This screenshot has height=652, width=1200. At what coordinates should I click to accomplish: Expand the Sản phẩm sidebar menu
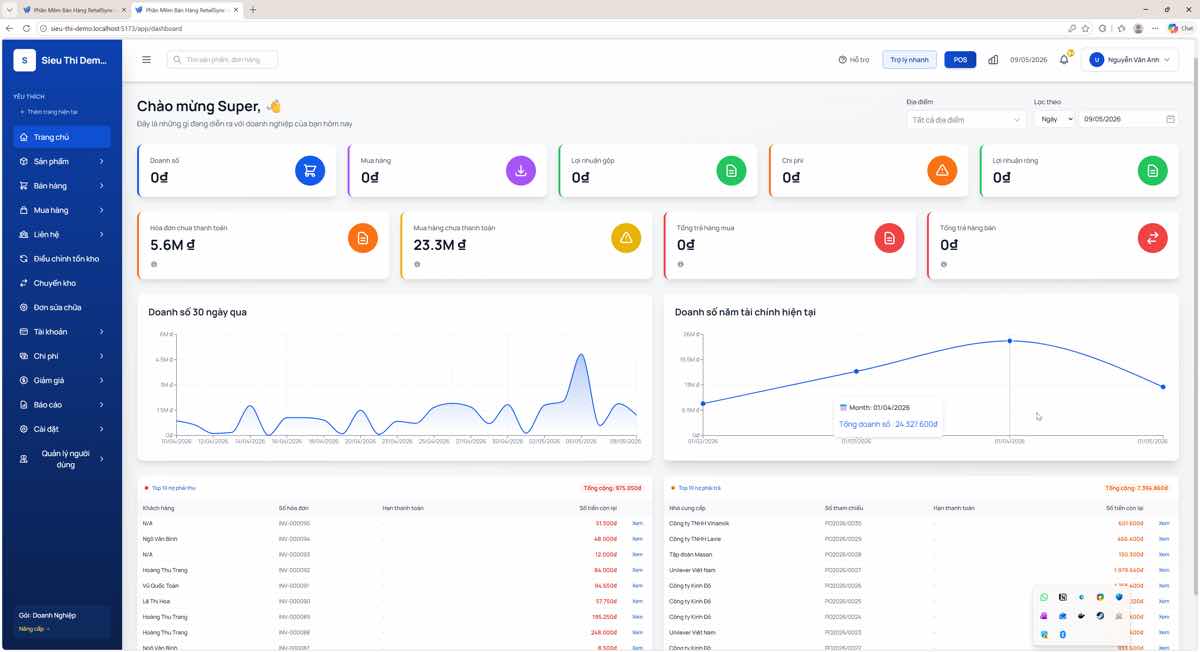point(62,161)
